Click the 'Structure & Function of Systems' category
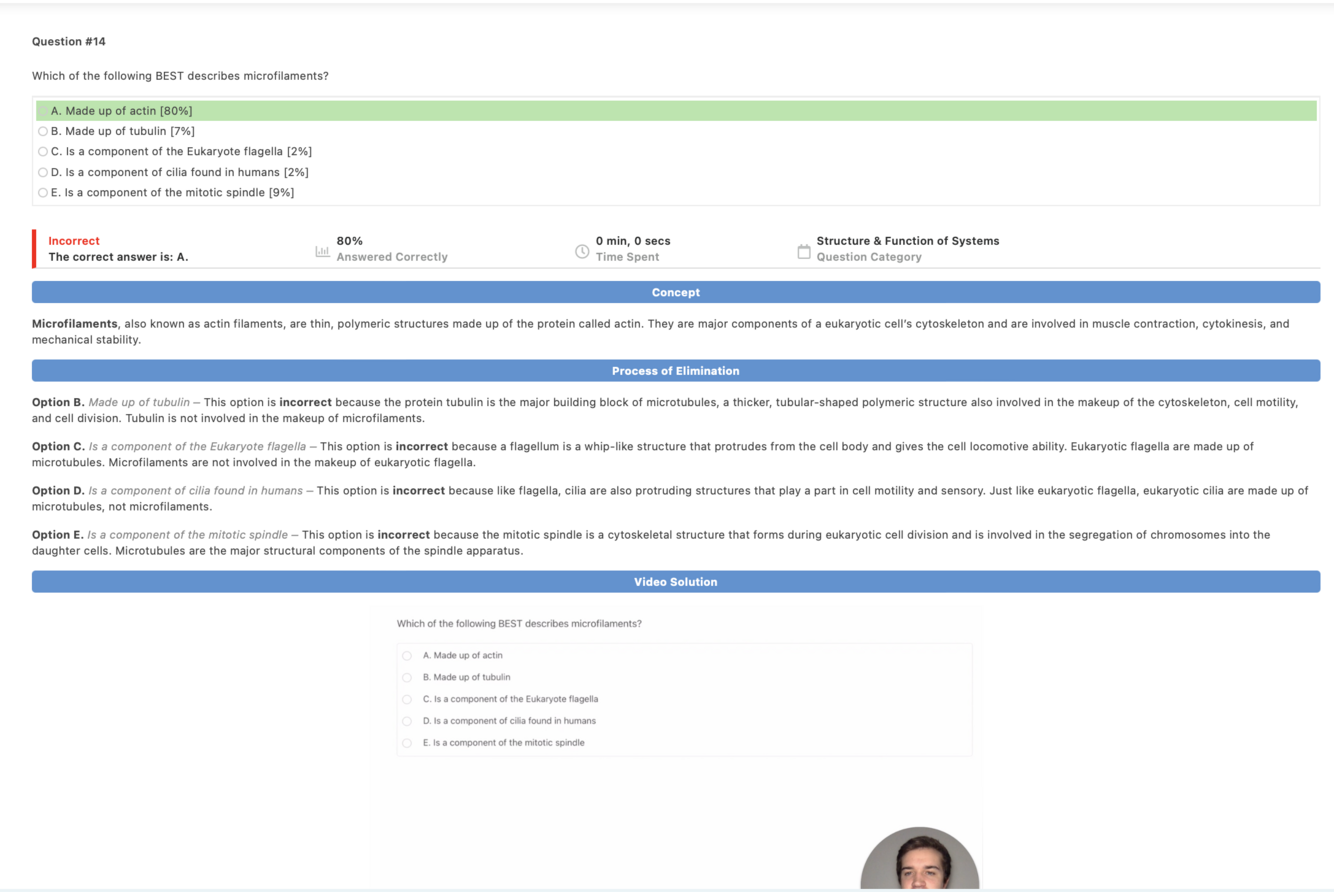 pos(908,241)
